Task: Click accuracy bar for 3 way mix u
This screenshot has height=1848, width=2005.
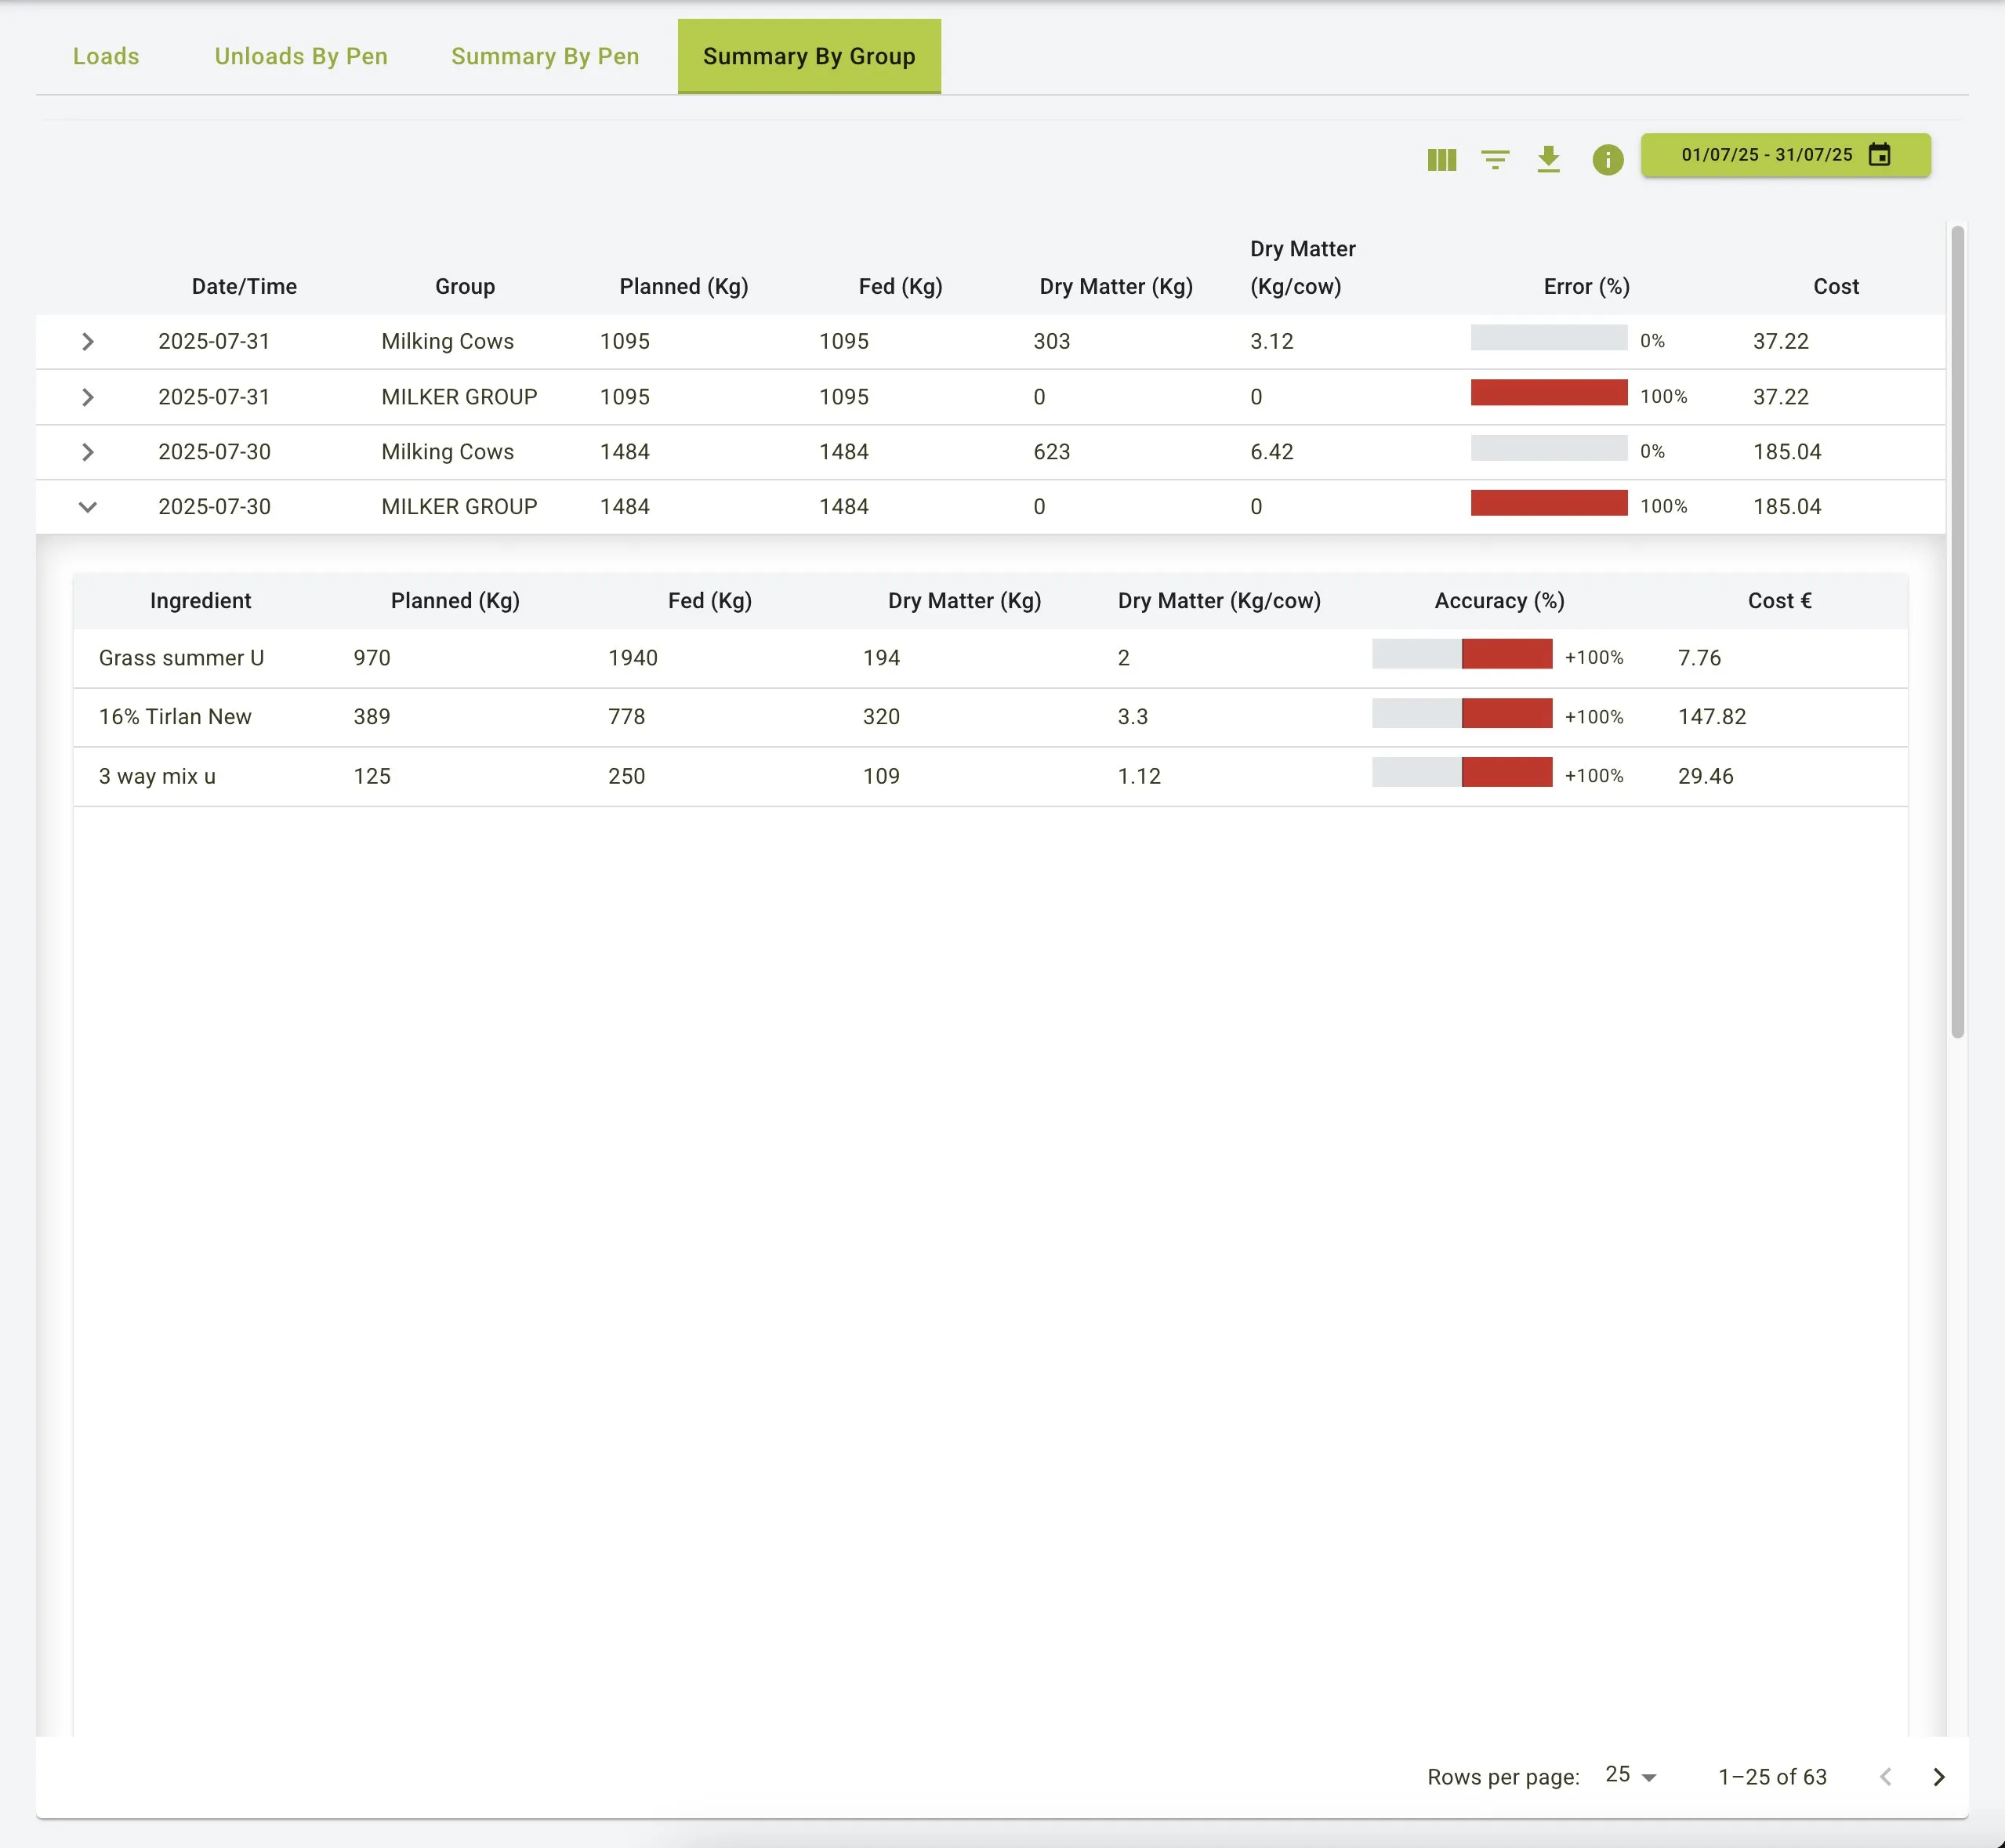Action: tap(1461, 772)
